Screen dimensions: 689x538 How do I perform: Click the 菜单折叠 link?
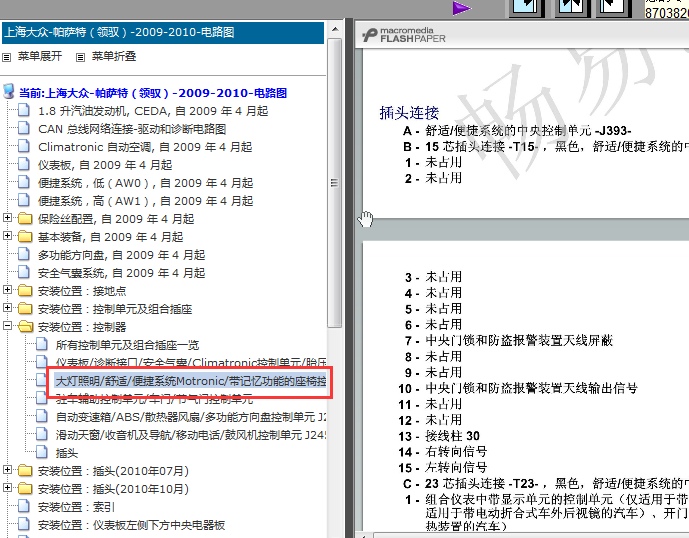[114, 56]
